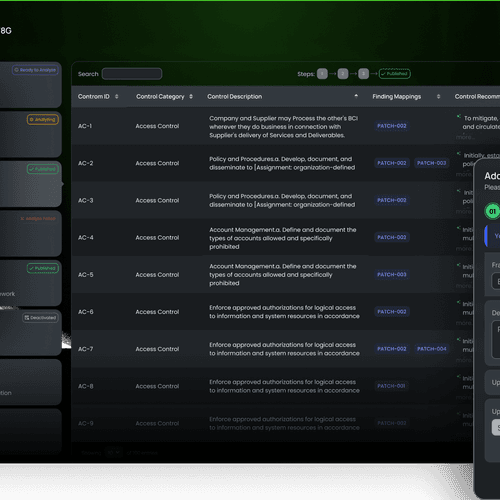Sort Finding Mappings column with arrows
The height and width of the screenshot is (500, 500).
click(438, 97)
